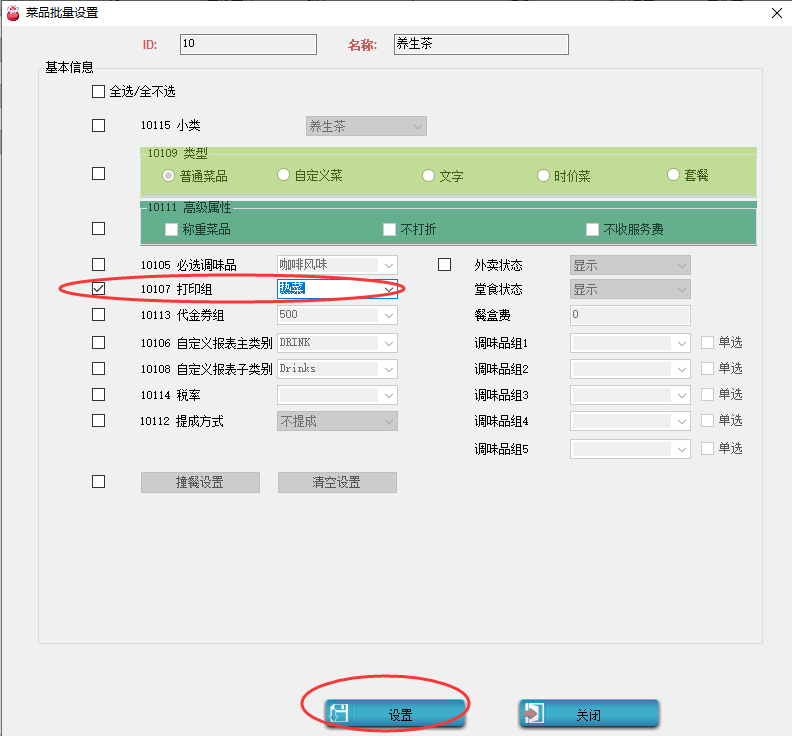The height and width of the screenshot is (736, 792).
Task: Tick the 不打折 checkbox
Action: (x=390, y=229)
